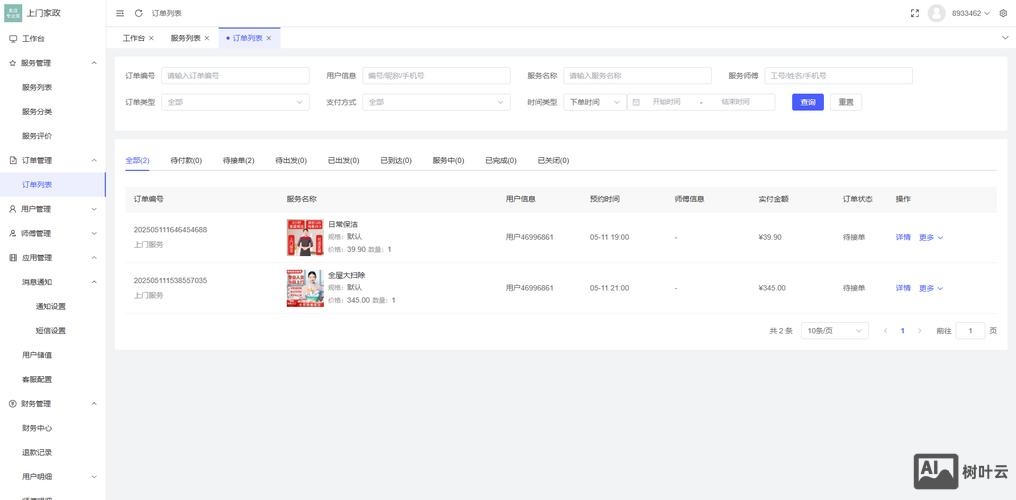Collapse the 服务管理 menu
The image size is (1016, 500).
(x=52, y=63)
